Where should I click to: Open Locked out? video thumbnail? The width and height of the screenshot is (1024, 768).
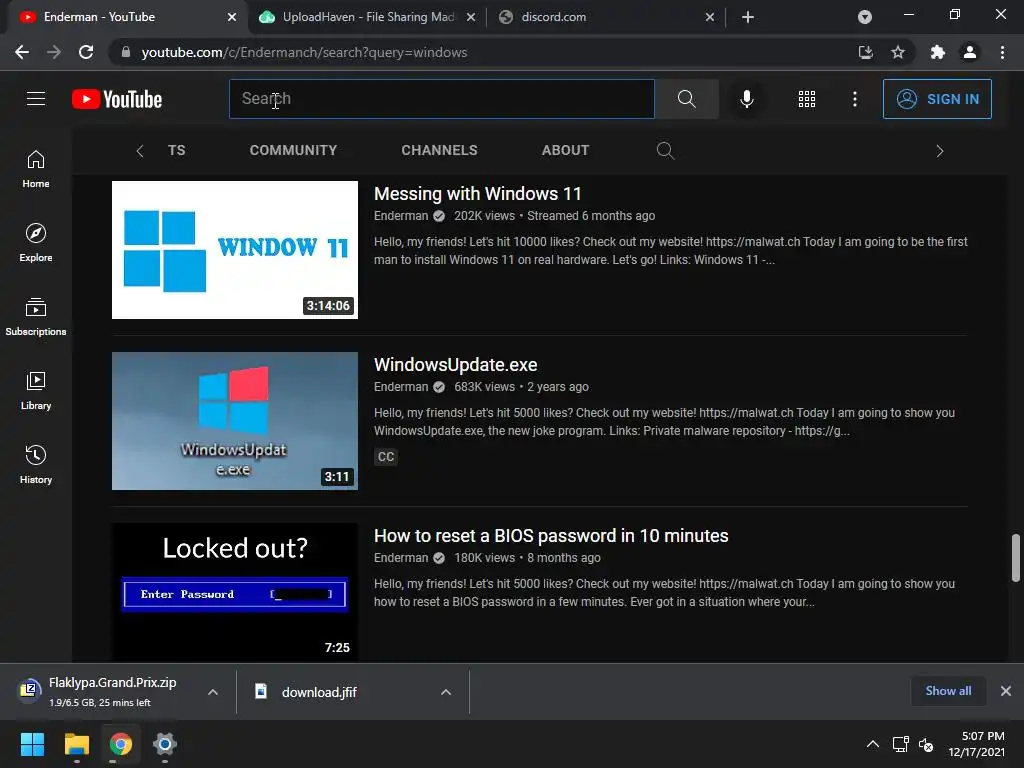click(x=234, y=592)
